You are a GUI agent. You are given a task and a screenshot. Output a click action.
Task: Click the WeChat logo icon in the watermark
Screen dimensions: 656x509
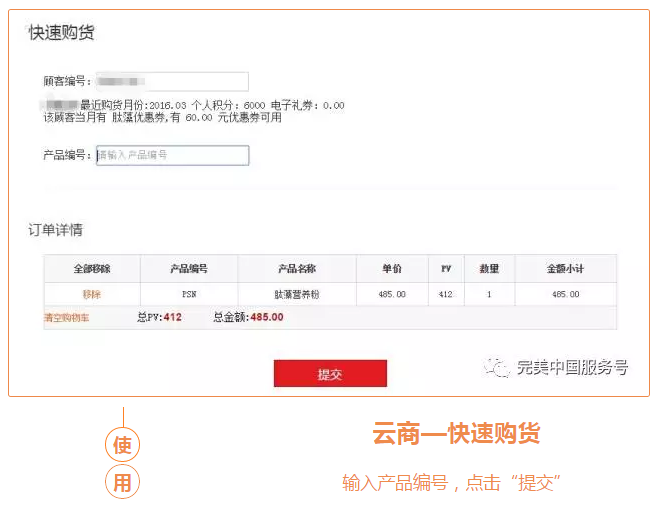click(497, 368)
